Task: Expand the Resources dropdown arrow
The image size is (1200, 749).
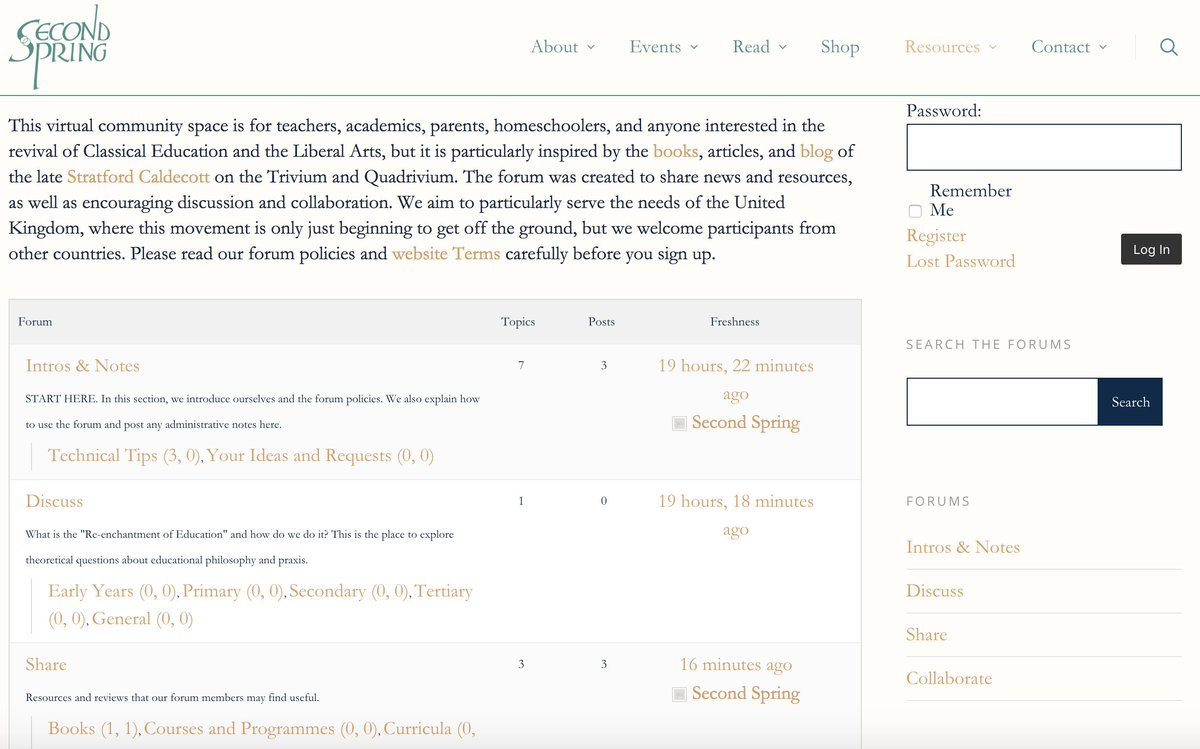Action: coord(992,47)
